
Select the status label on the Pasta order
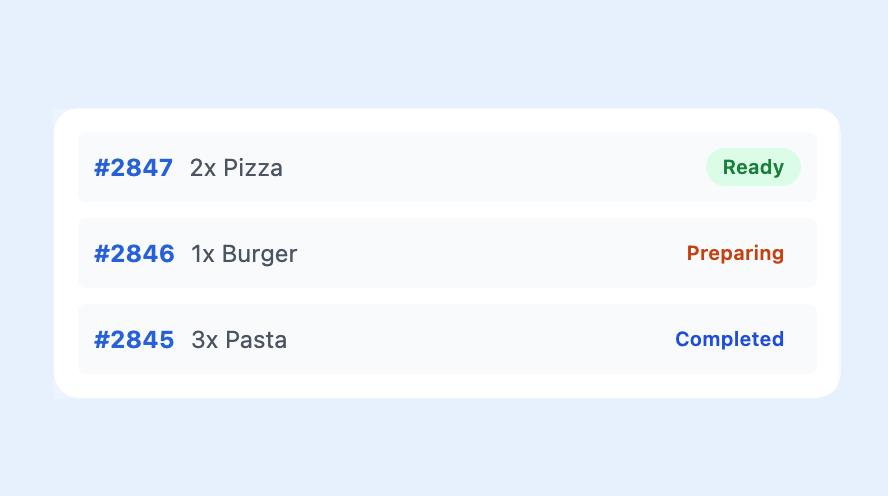click(729, 339)
